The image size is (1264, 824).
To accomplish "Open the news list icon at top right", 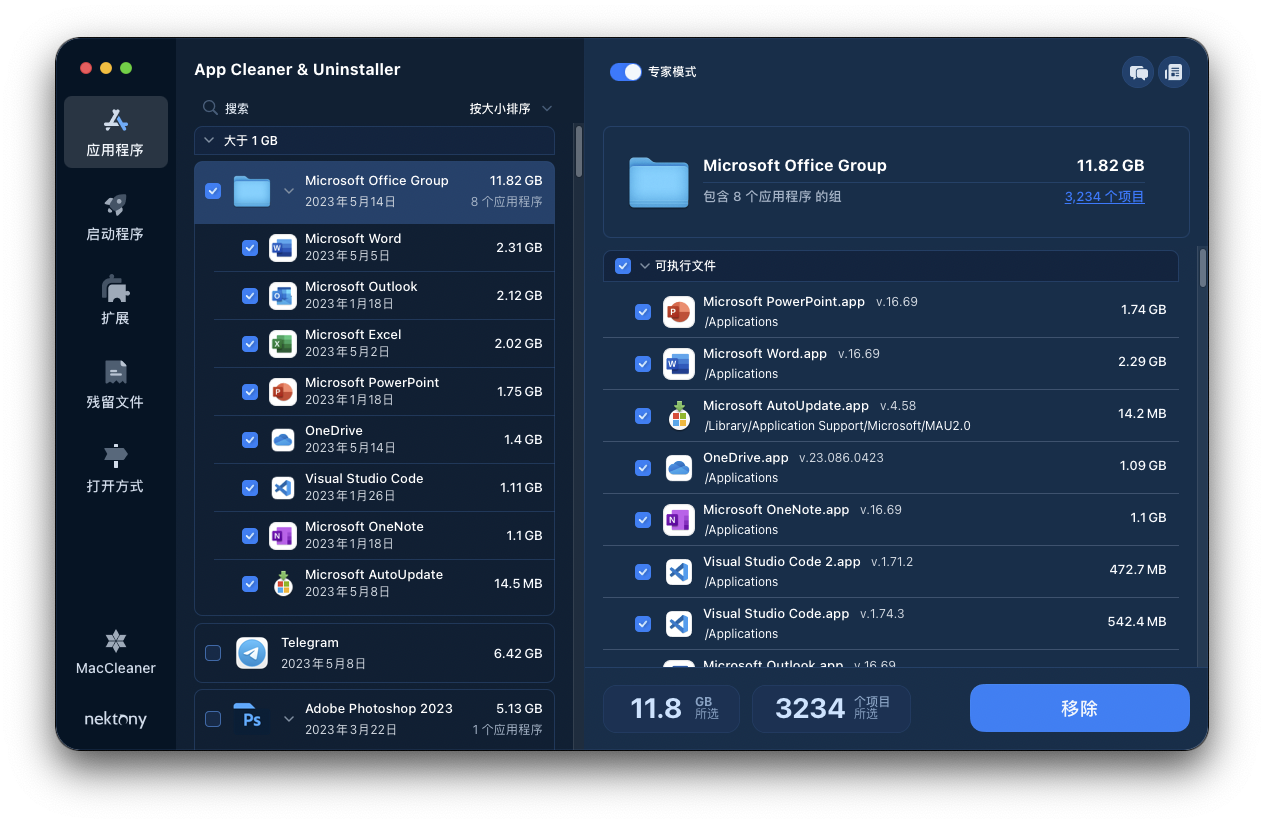I will pos(1174,72).
